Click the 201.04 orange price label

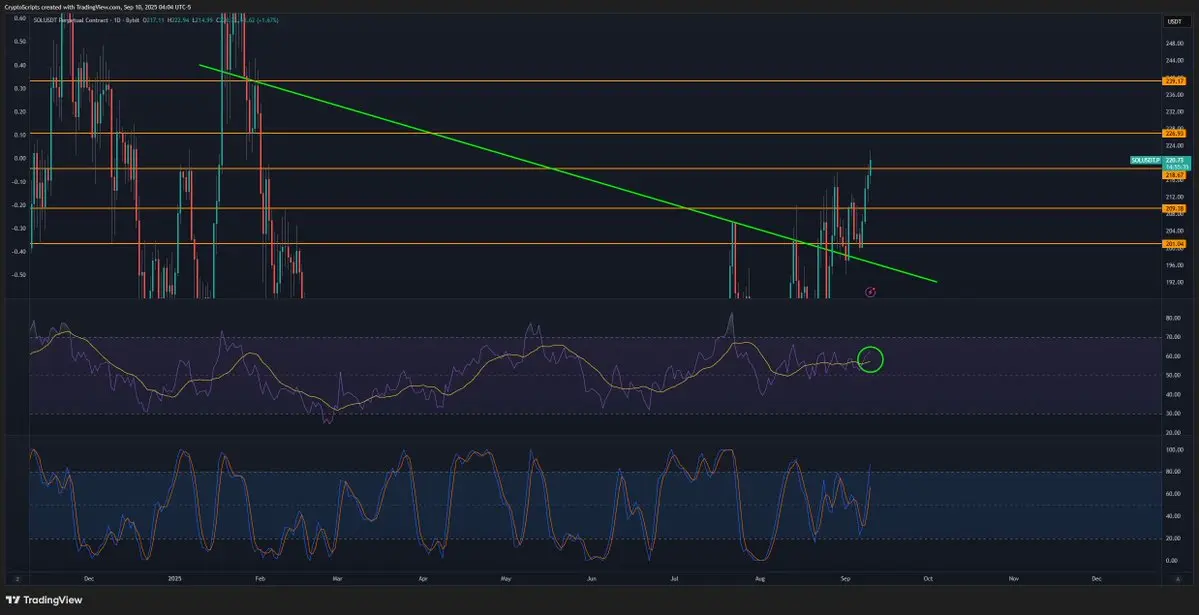[1174, 244]
